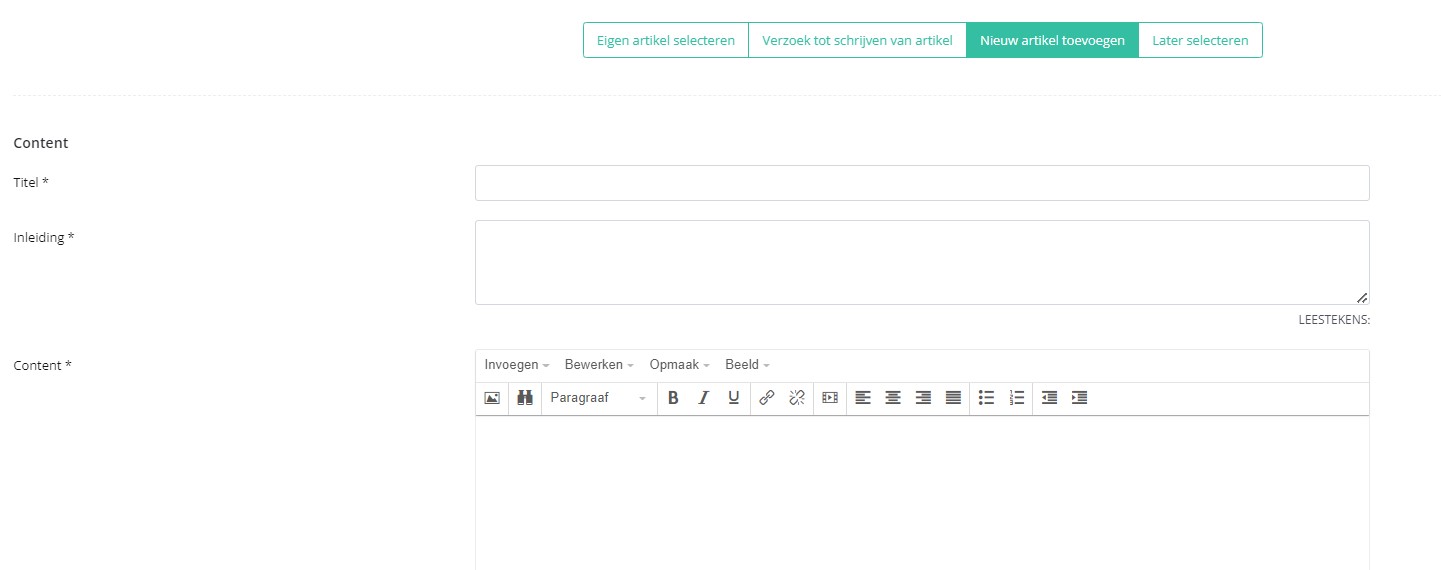Open the Bewerken menu
Image resolution: width=1441 pixels, height=570 pixels.
[599, 365]
